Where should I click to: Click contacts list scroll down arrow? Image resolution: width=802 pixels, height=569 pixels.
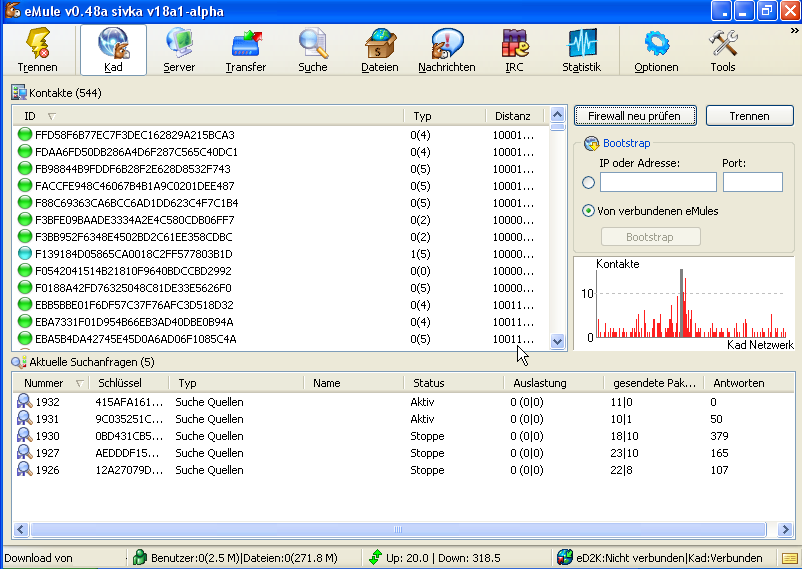click(558, 341)
